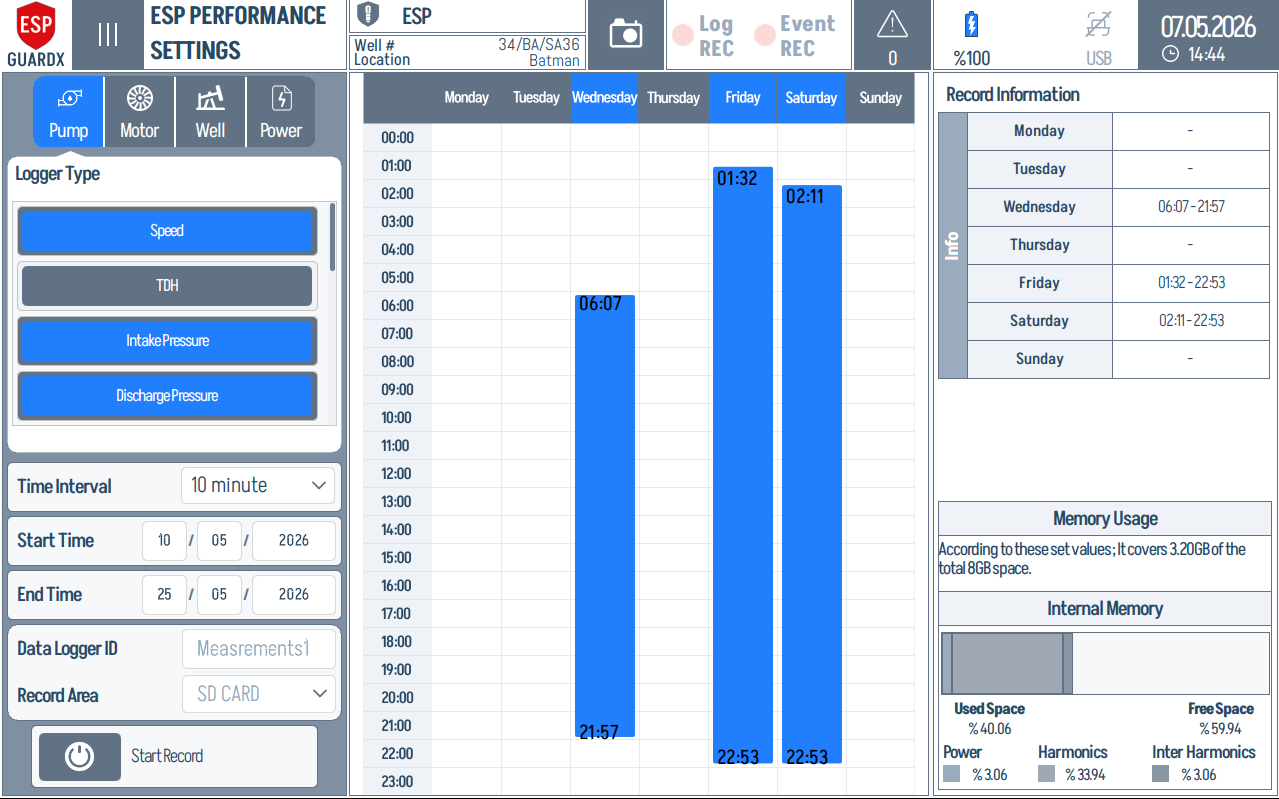Image resolution: width=1279 pixels, height=799 pixels.
Task: Click the Internal Memory usage bar
Action: (1105, 663)
